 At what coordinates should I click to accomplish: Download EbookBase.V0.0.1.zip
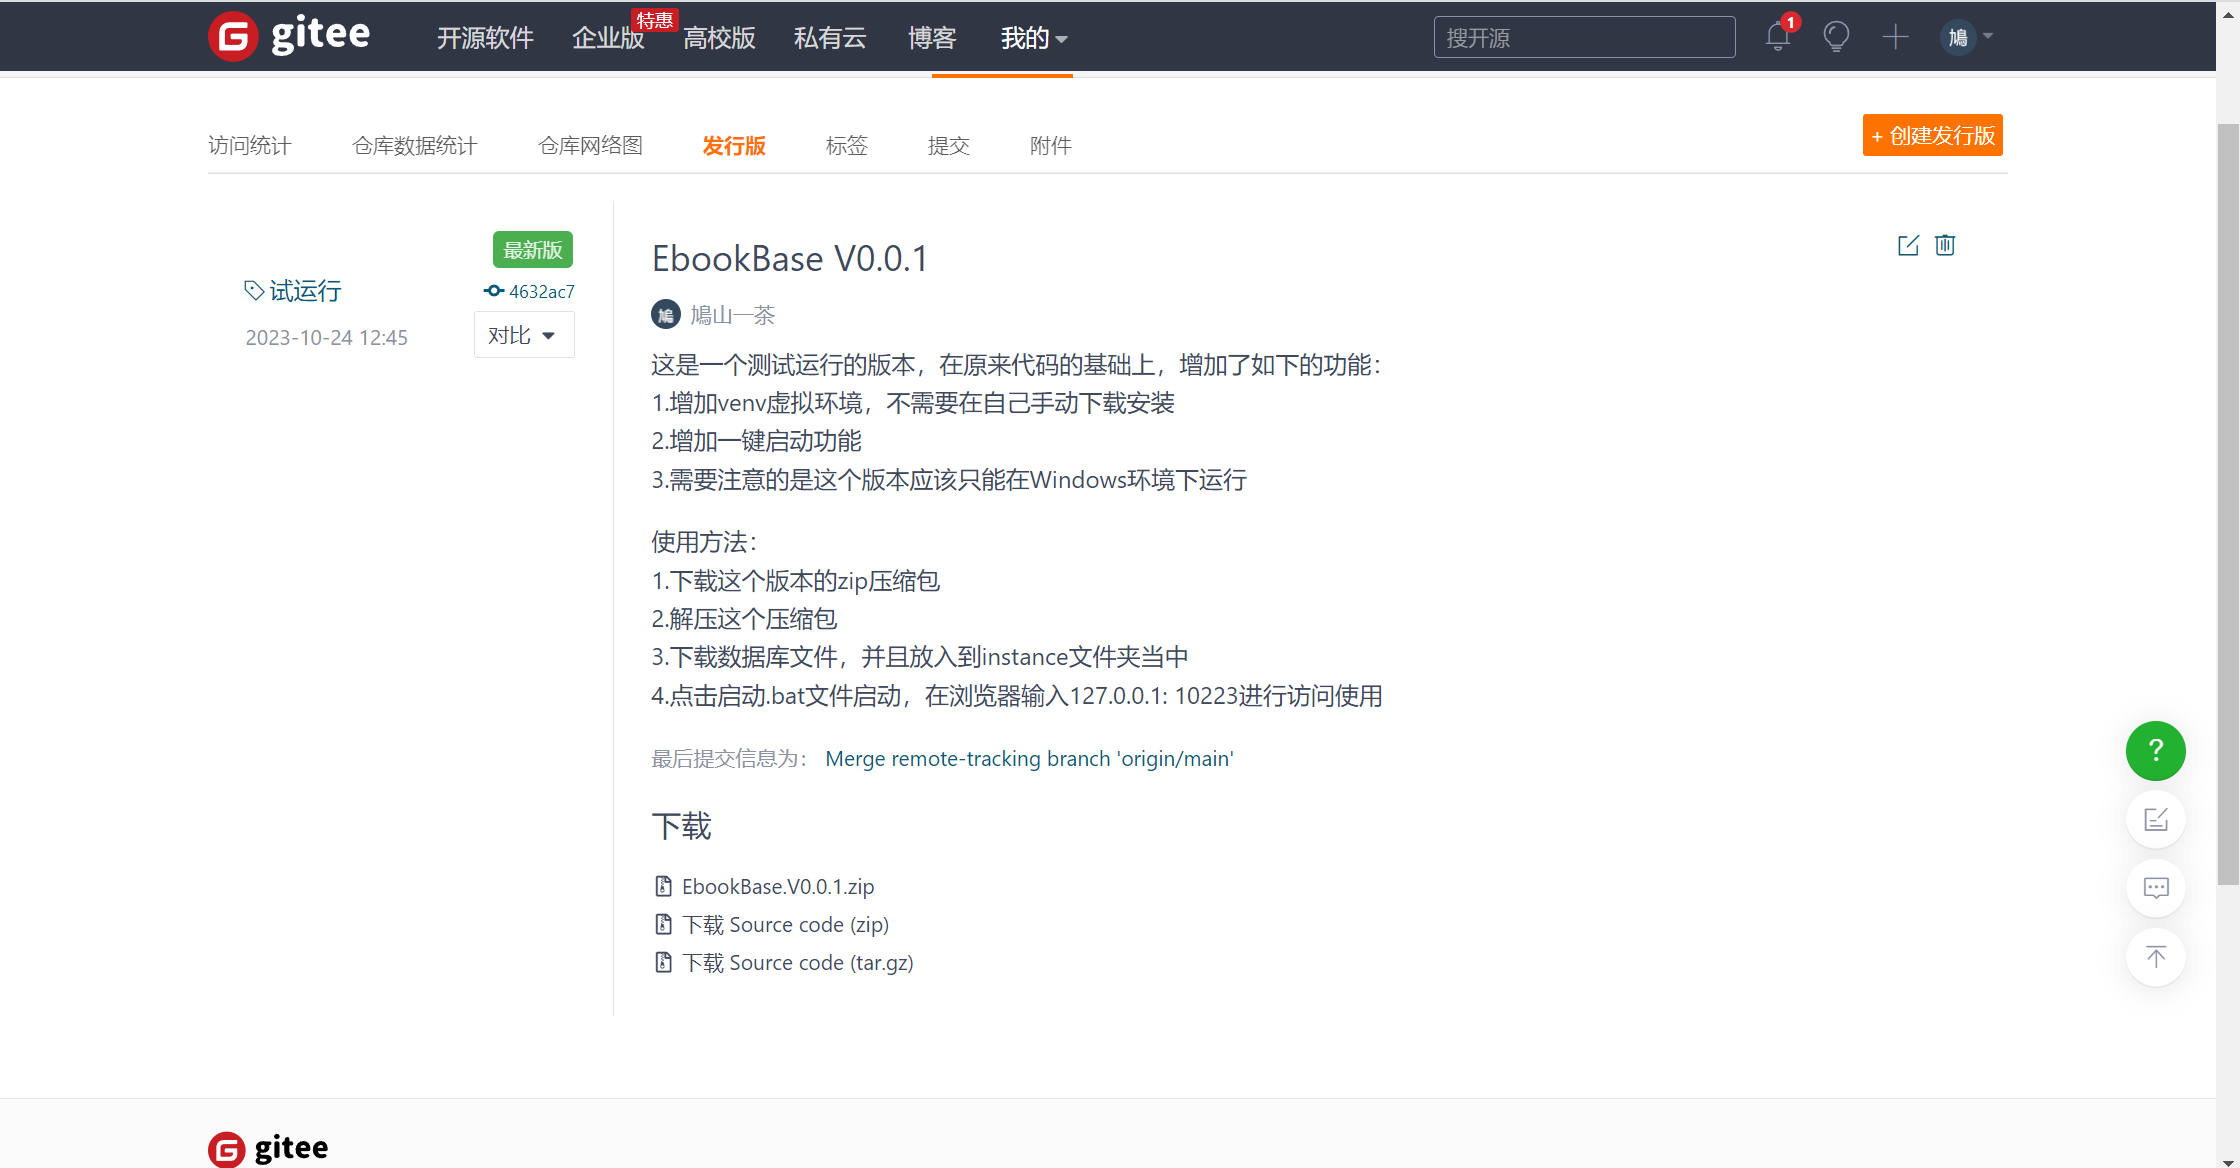pos(778,886)
